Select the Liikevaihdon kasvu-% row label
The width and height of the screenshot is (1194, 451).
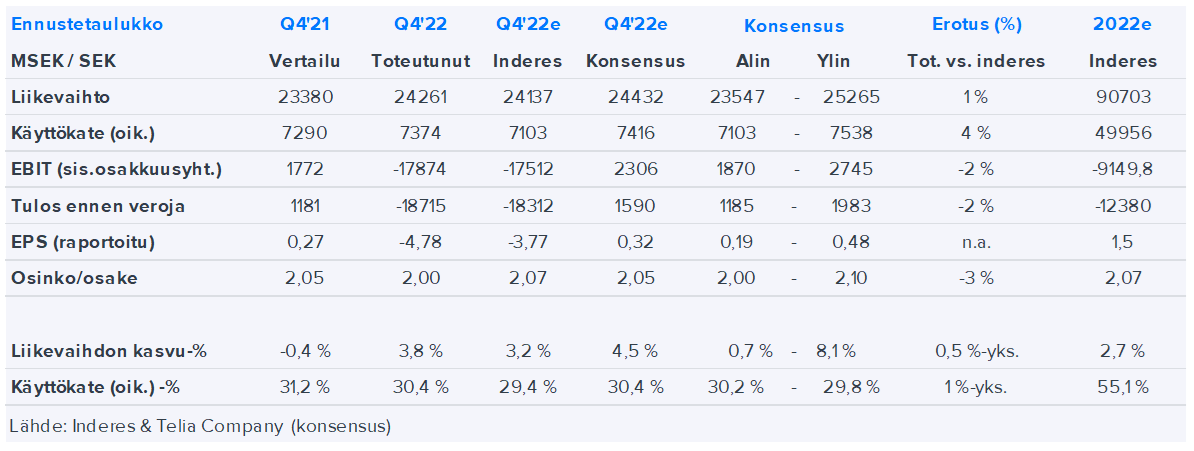(x=109, y=351)
